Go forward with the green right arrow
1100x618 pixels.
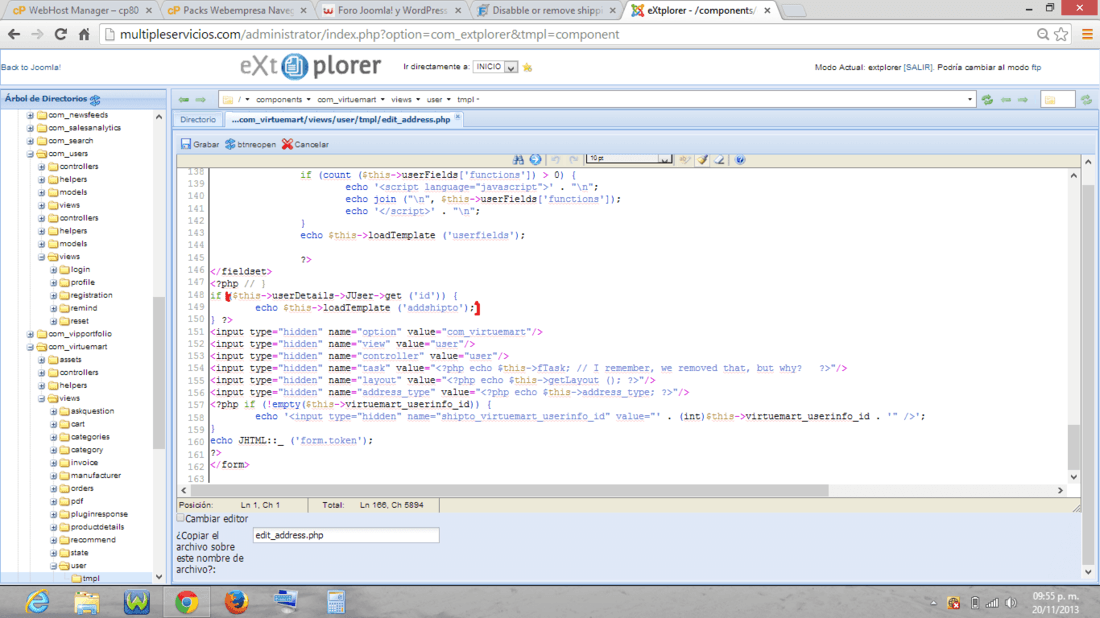click(201, 100)
